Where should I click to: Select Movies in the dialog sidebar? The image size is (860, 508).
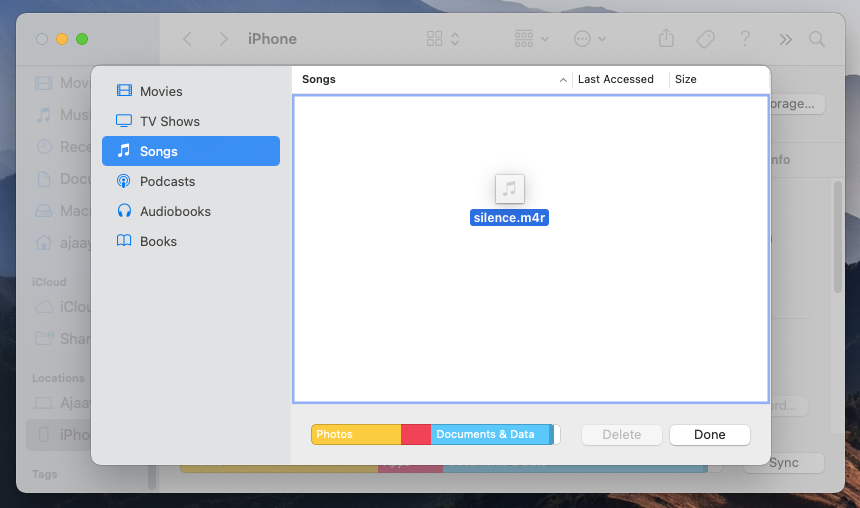click(x=191, y=91)
